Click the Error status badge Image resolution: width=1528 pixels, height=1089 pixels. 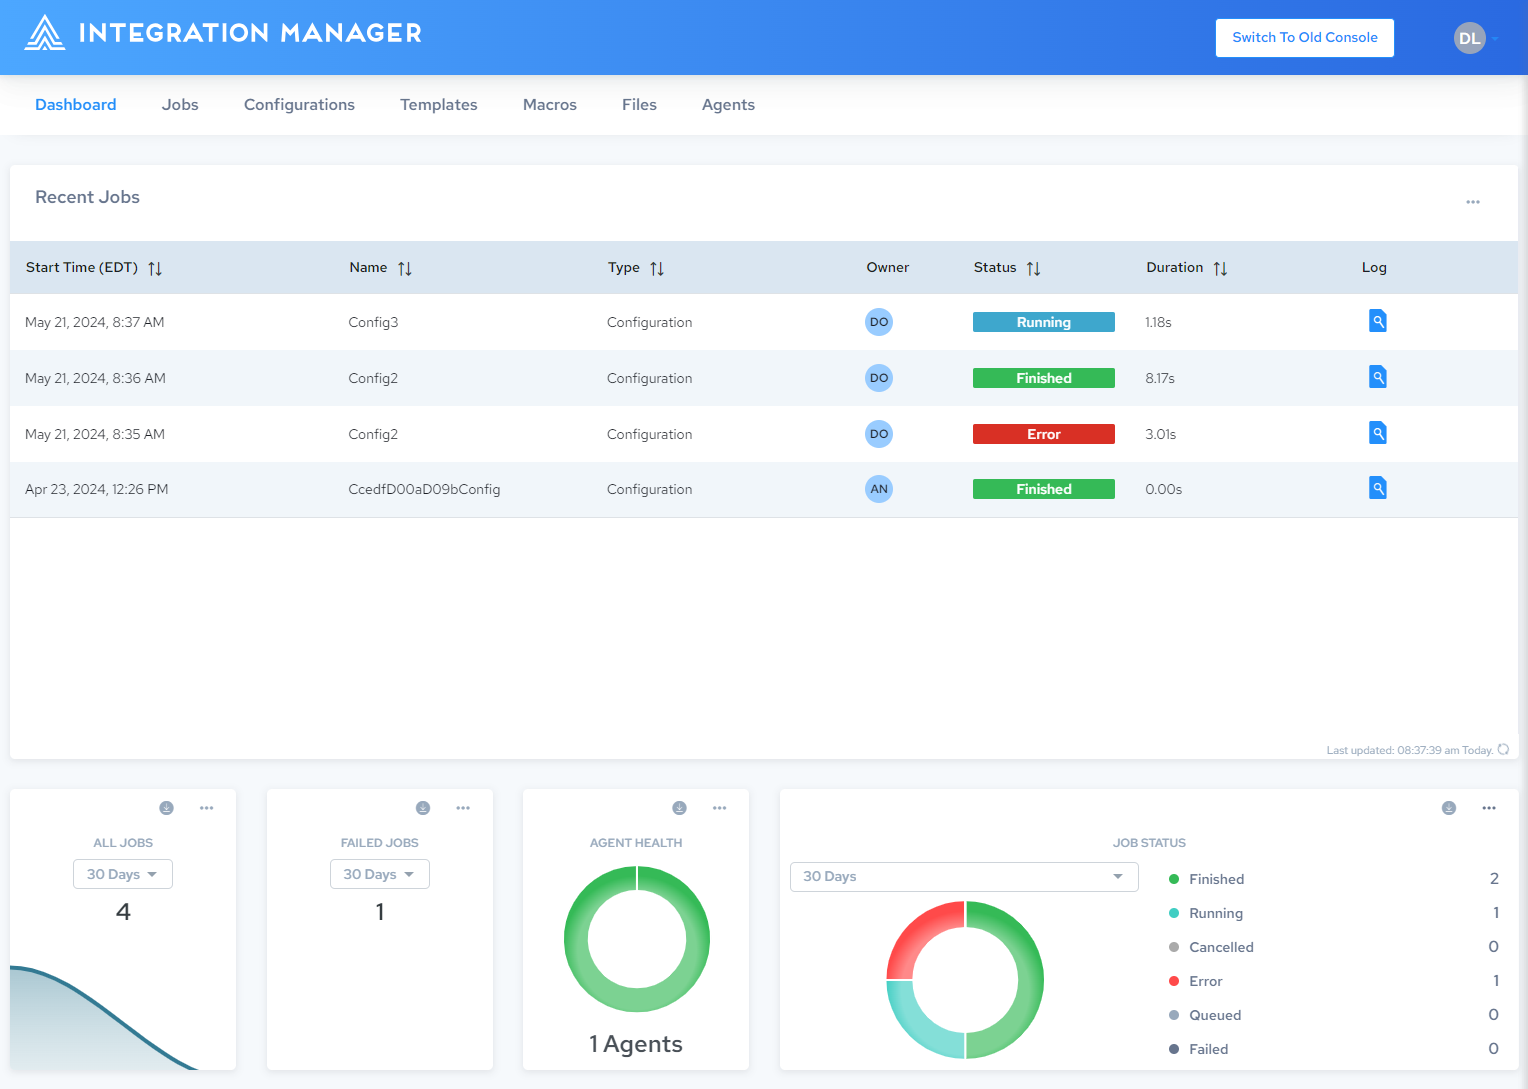(1044, 434)
